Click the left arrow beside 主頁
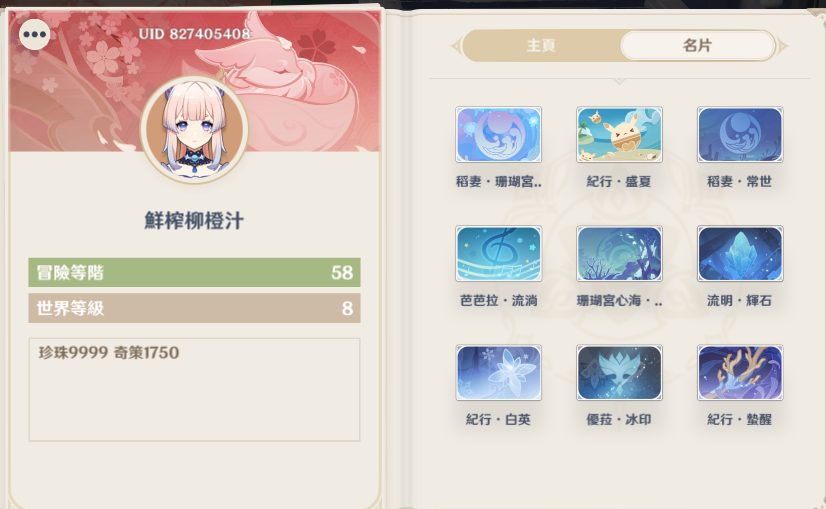 455,46
